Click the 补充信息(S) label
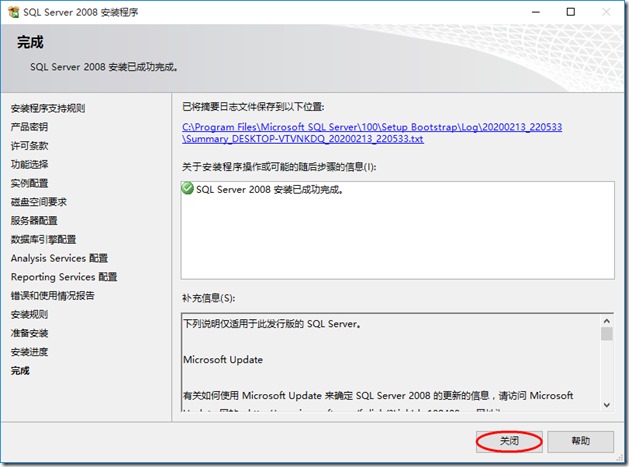 209,298
